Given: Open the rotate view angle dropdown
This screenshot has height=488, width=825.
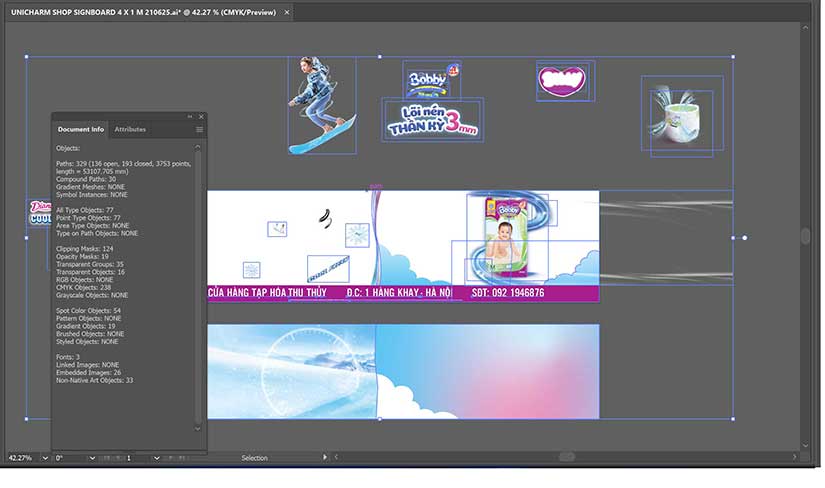Looking at the screenshot, I should tap(92, 458).
